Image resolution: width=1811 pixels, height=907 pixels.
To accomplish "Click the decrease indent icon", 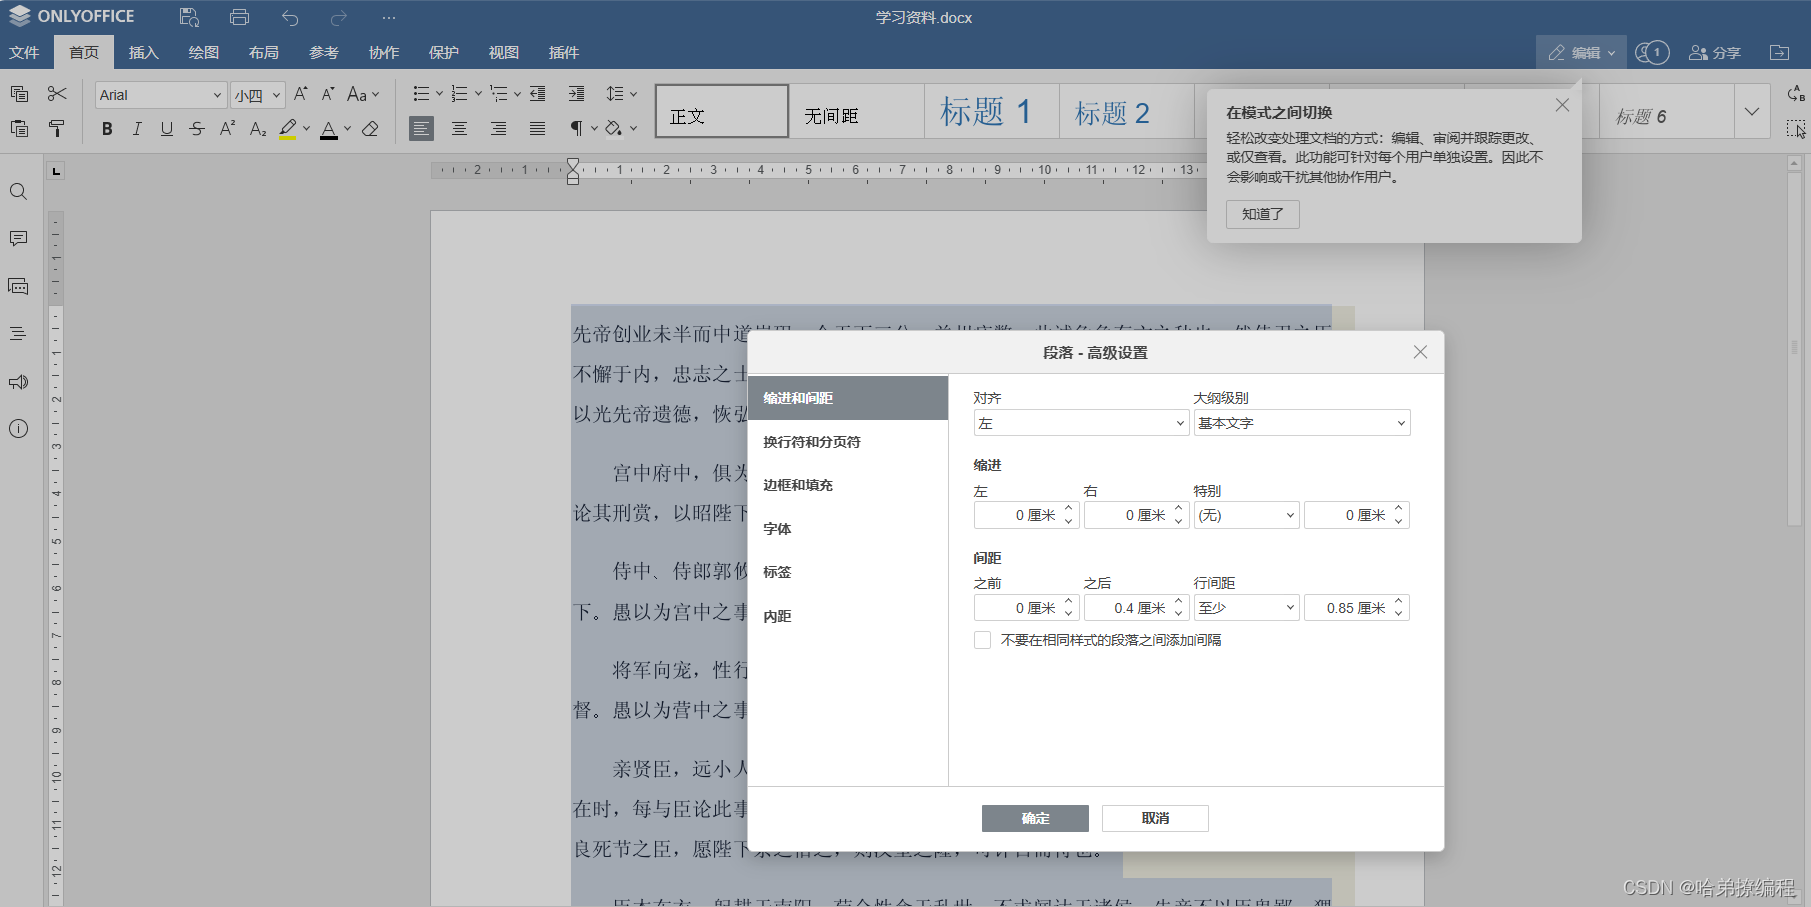I will pos(537,94).
